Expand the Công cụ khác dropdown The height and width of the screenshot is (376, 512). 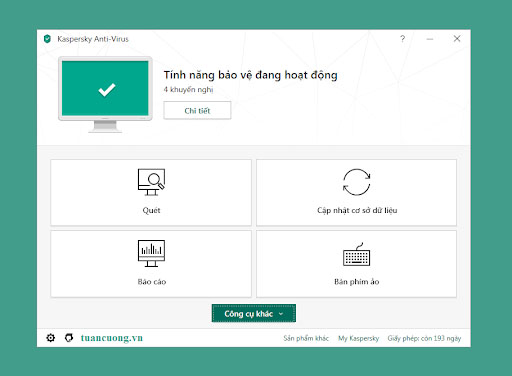point(254,313)
